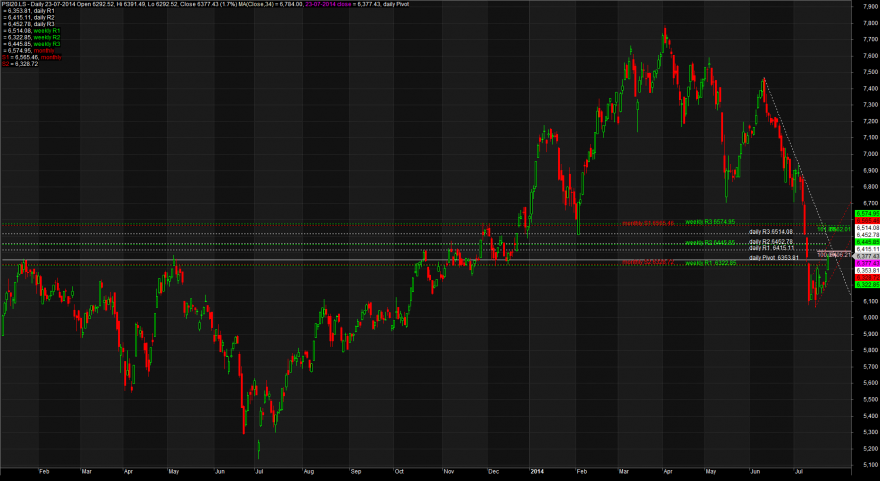Click the 7,800 price axis label
The height and width of the screenshot is (481, 880).
[870, 23]
